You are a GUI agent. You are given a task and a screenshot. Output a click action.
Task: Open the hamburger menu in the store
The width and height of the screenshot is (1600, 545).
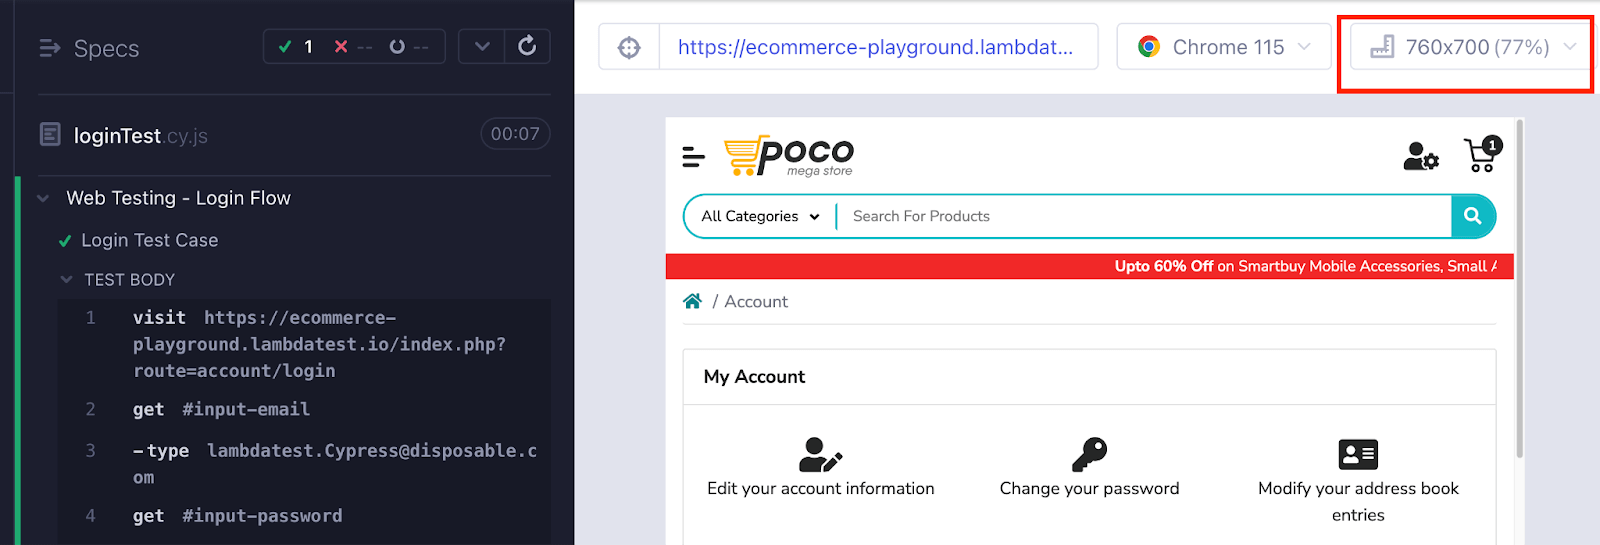tap(693, 156)
